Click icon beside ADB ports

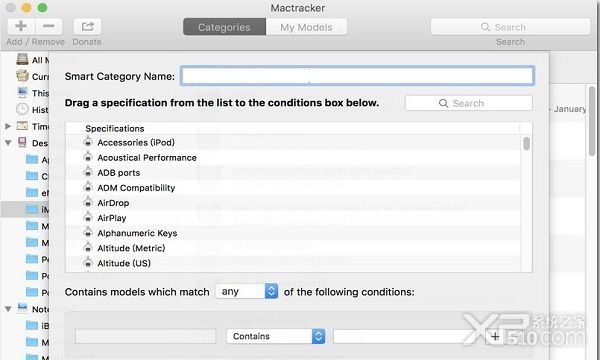click(x=88, y=172)
